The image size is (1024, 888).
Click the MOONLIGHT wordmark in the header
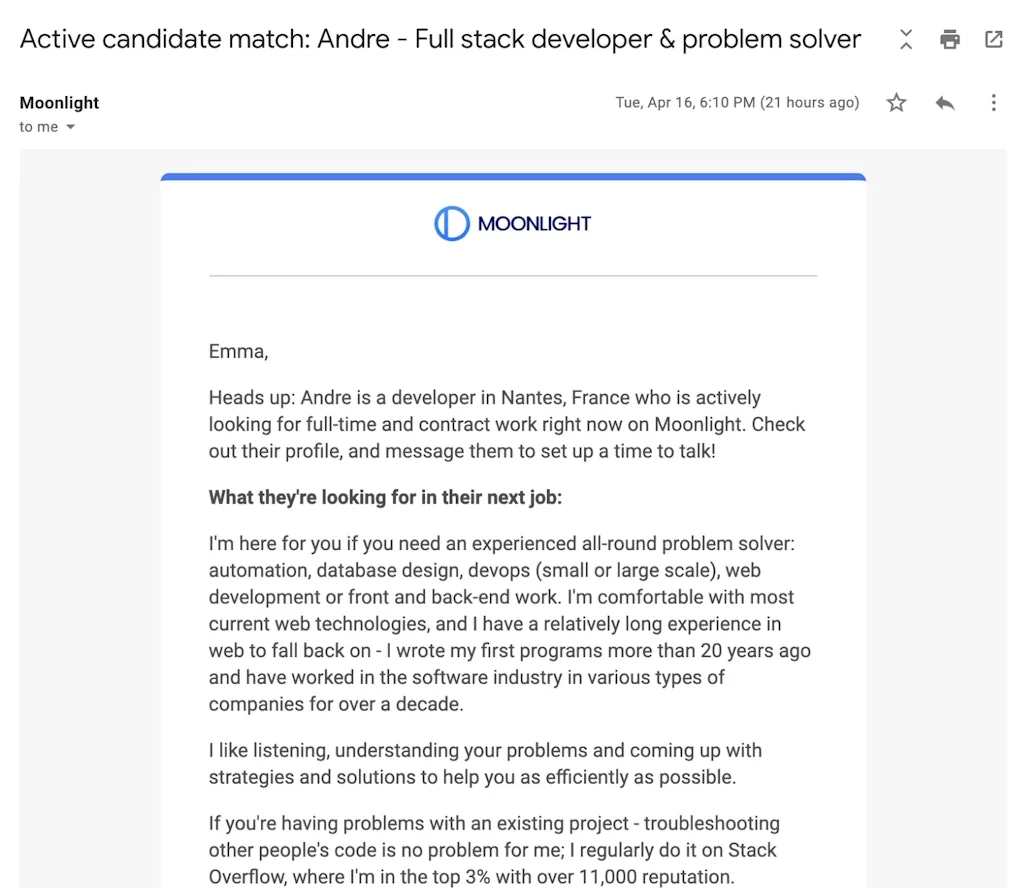pos(534,224)
